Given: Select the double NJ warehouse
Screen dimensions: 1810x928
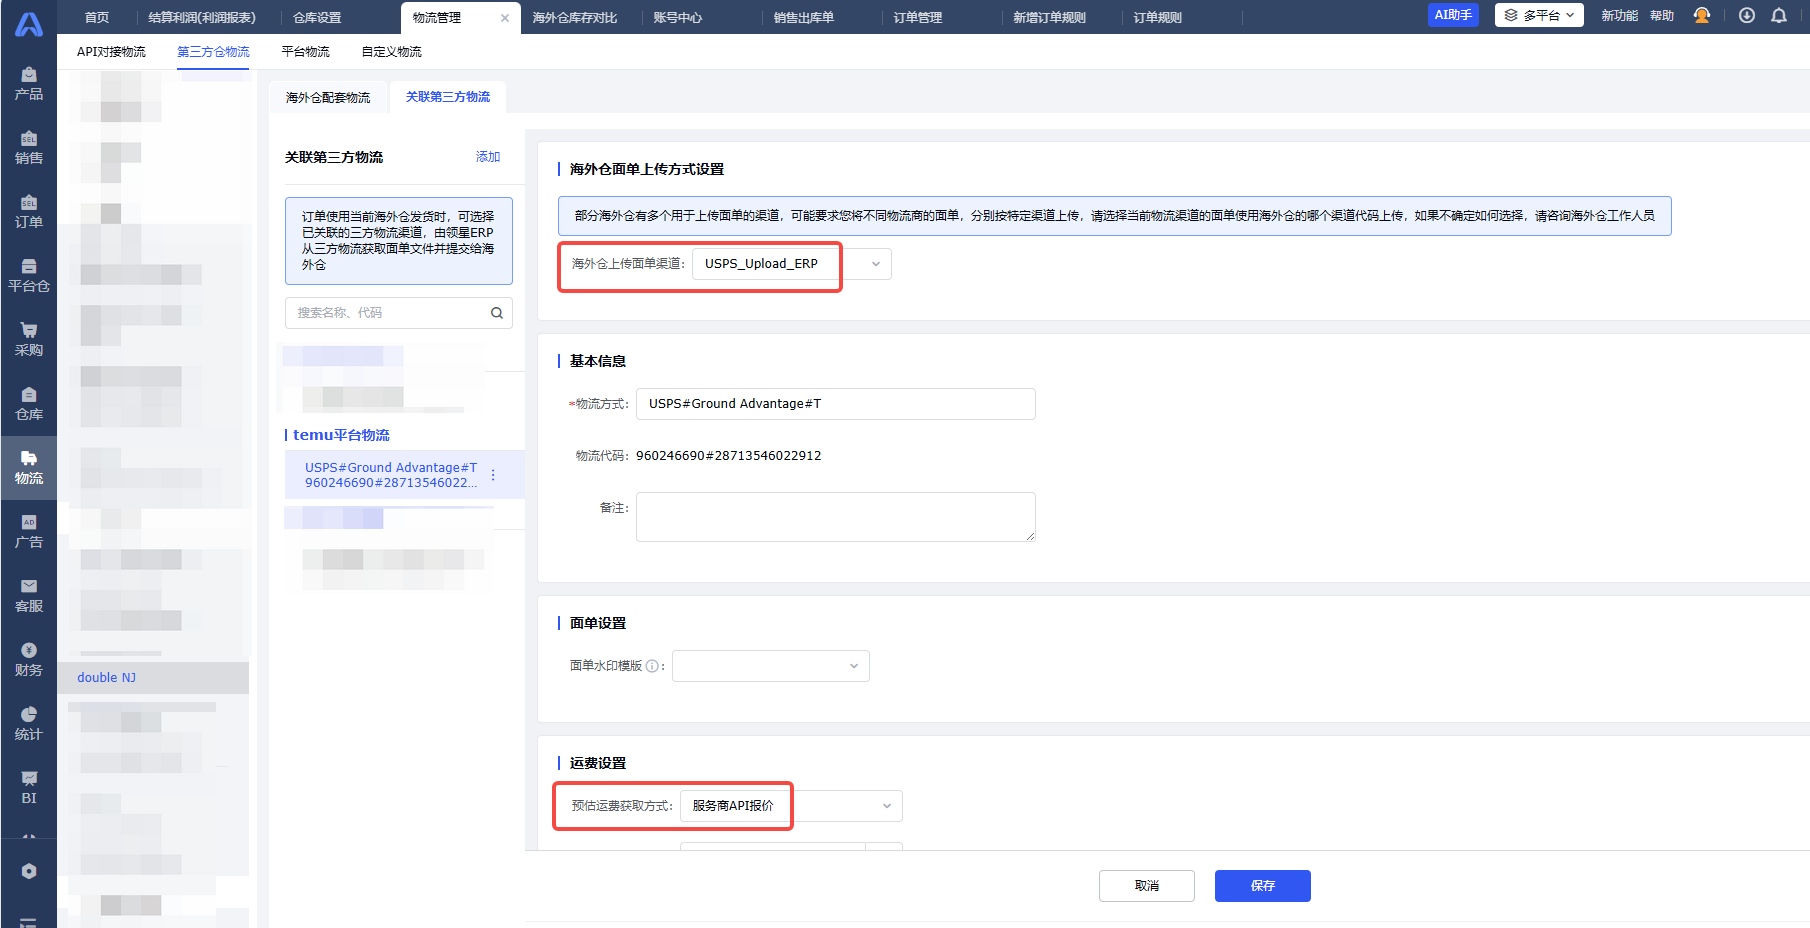Looking at the screenshot, I should pos(153,678).
